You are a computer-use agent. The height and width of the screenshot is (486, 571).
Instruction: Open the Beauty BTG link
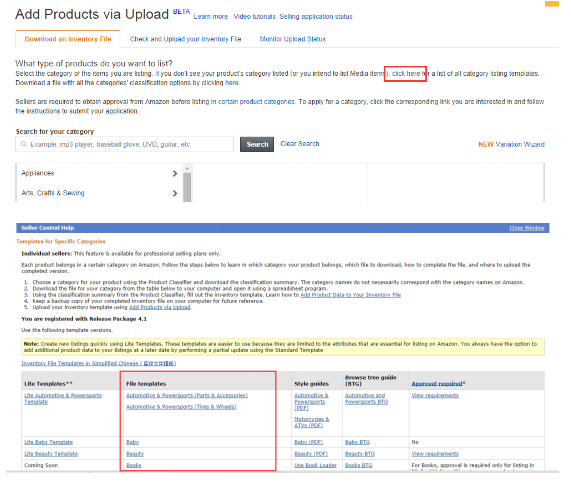coord(360,454)
